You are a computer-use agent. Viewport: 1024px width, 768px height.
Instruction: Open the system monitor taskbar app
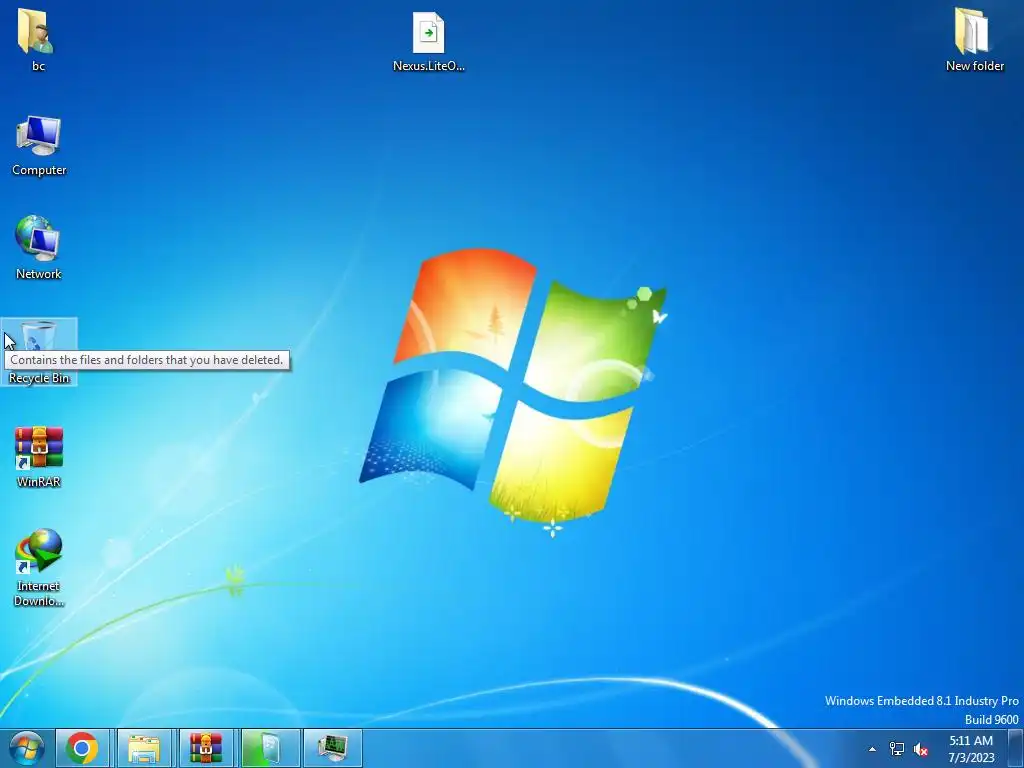332,748
